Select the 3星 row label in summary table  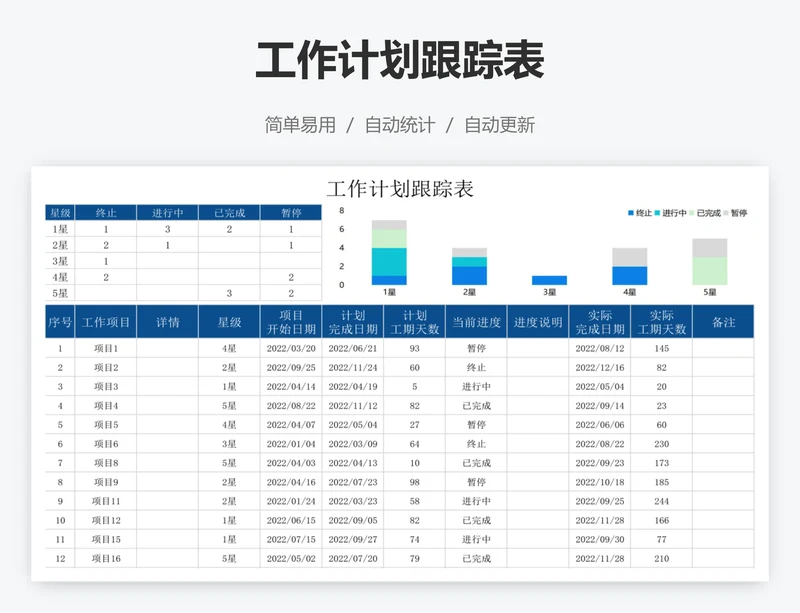click(60, 261)
